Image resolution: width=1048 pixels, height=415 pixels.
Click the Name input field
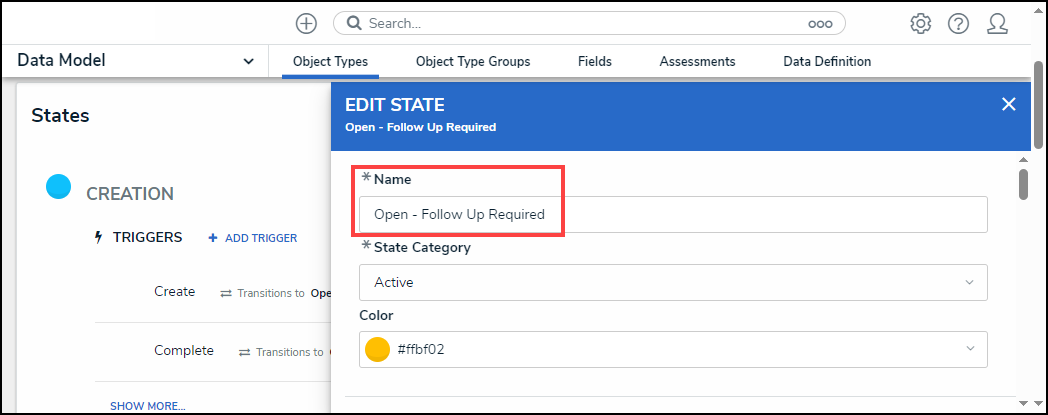point(673,214)
